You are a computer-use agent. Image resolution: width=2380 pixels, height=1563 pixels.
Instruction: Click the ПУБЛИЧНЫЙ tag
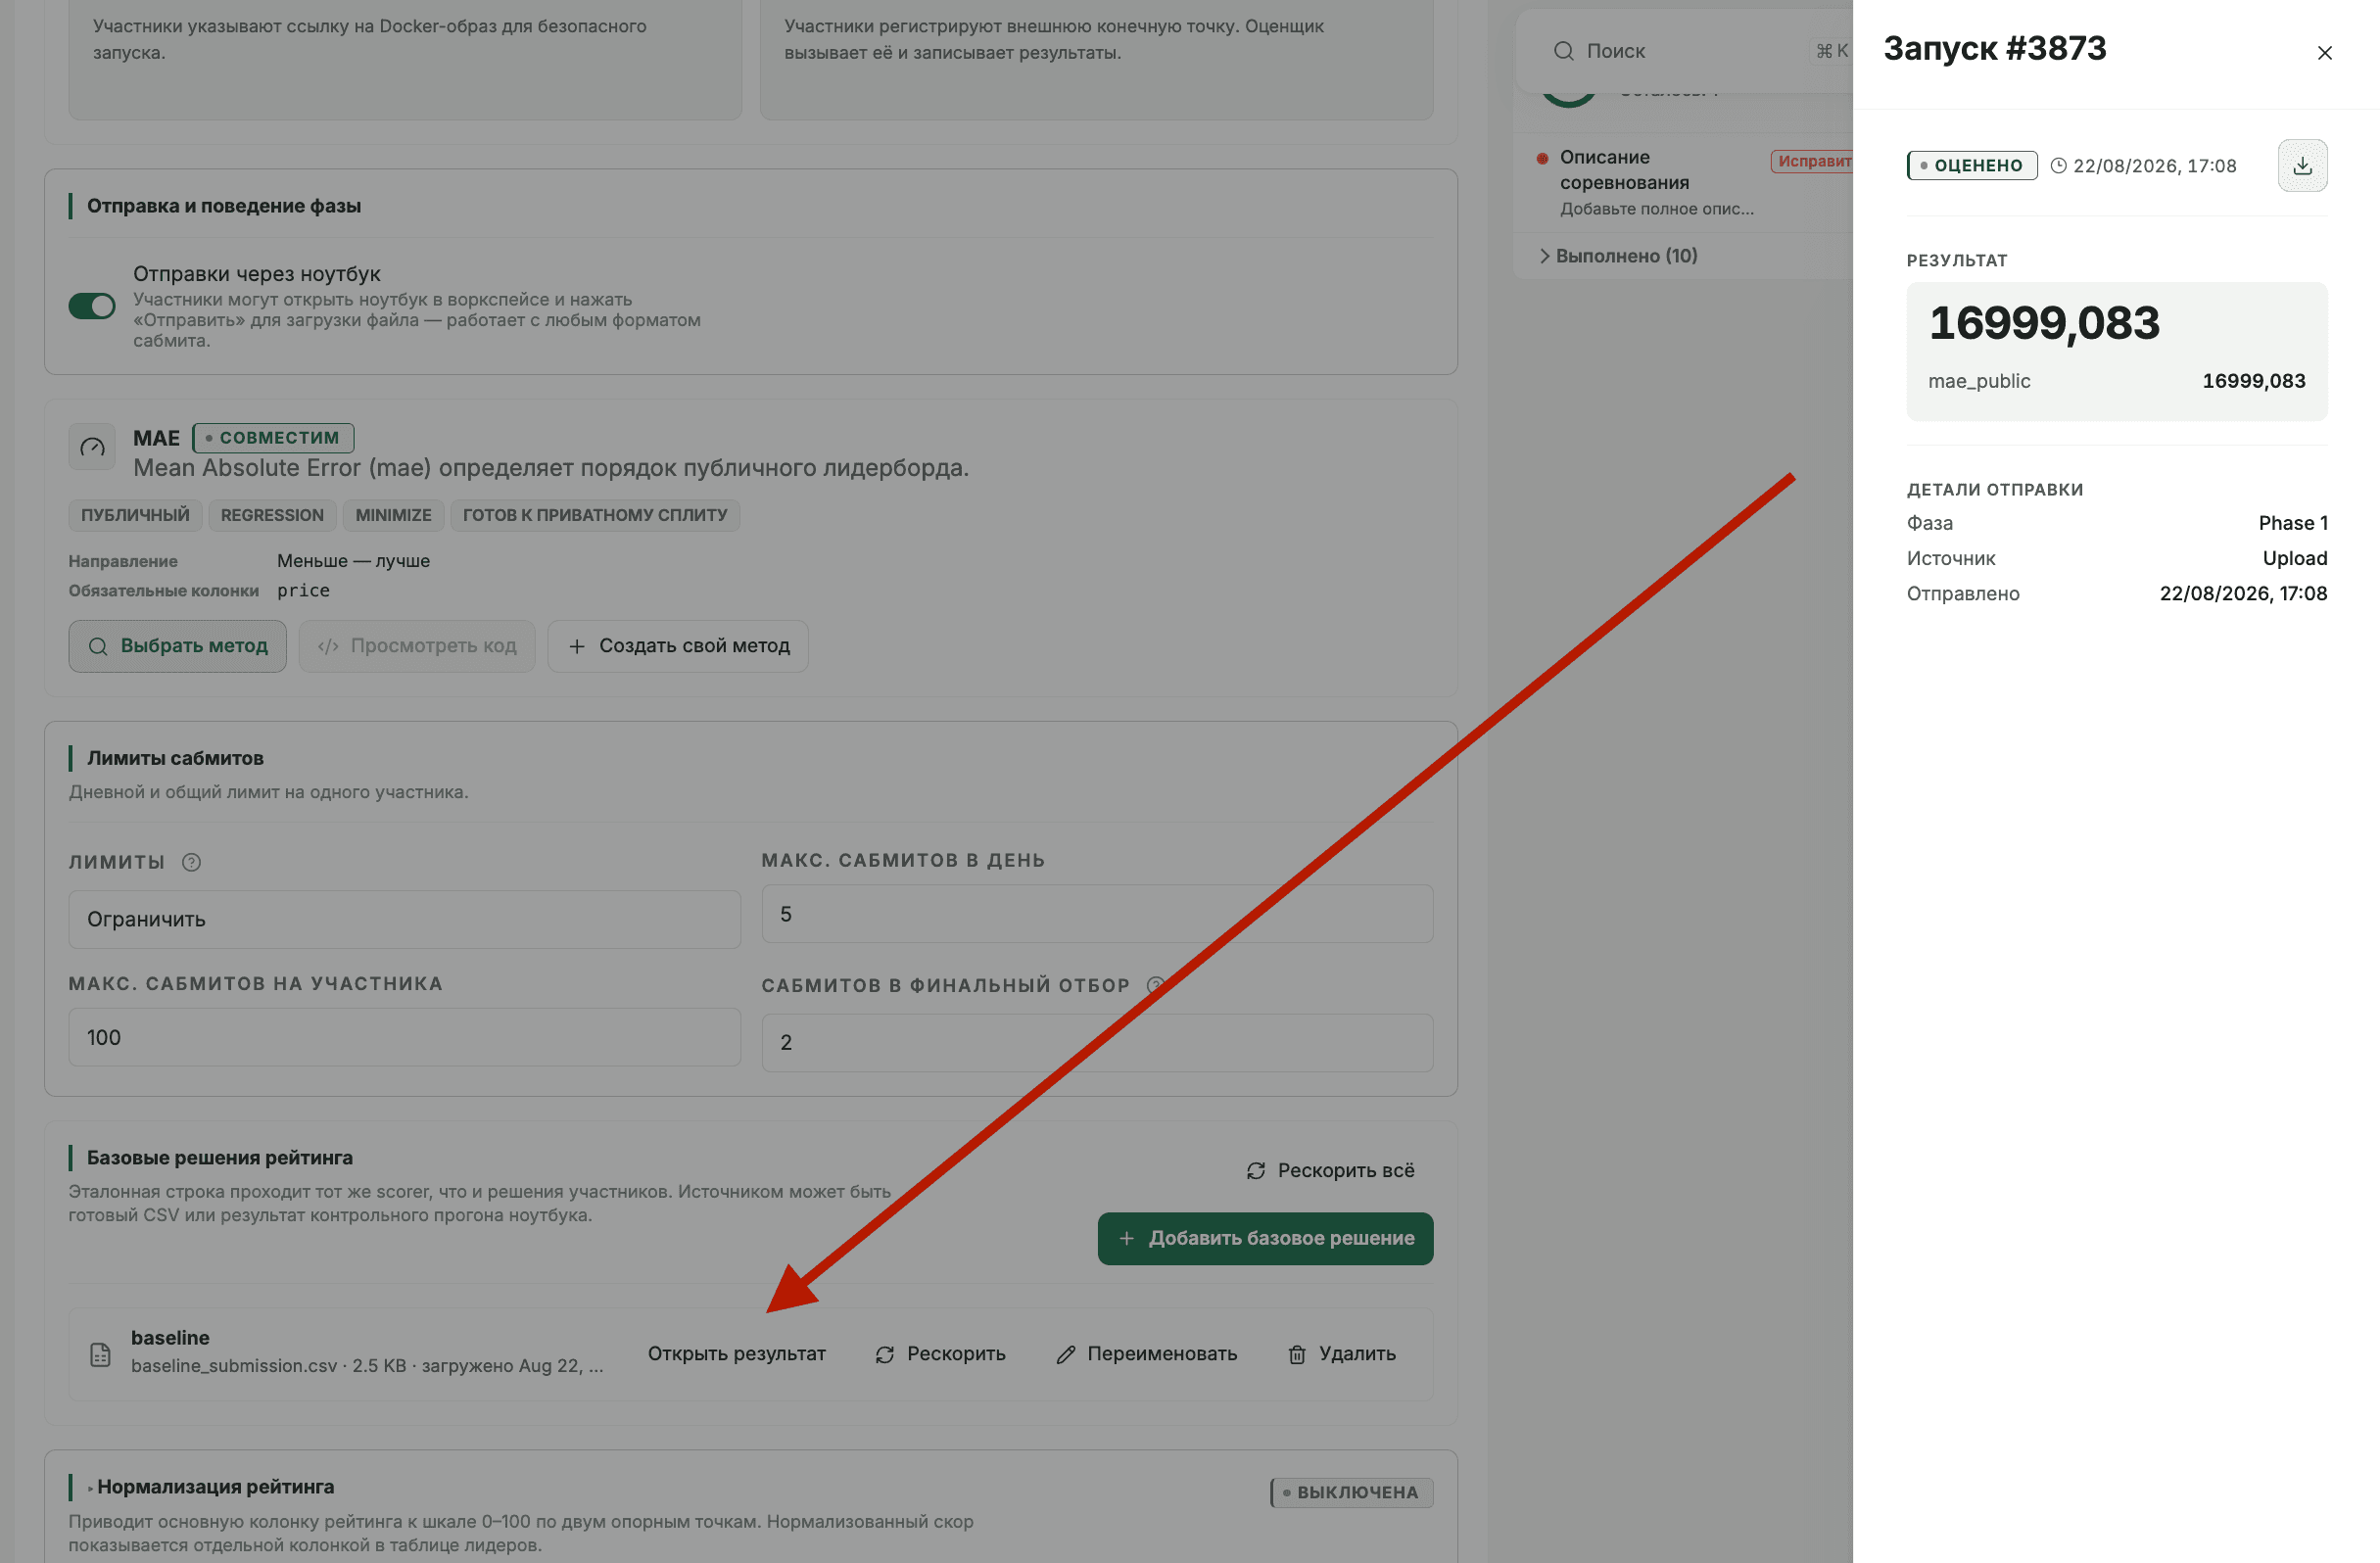(x=135, y=515)
